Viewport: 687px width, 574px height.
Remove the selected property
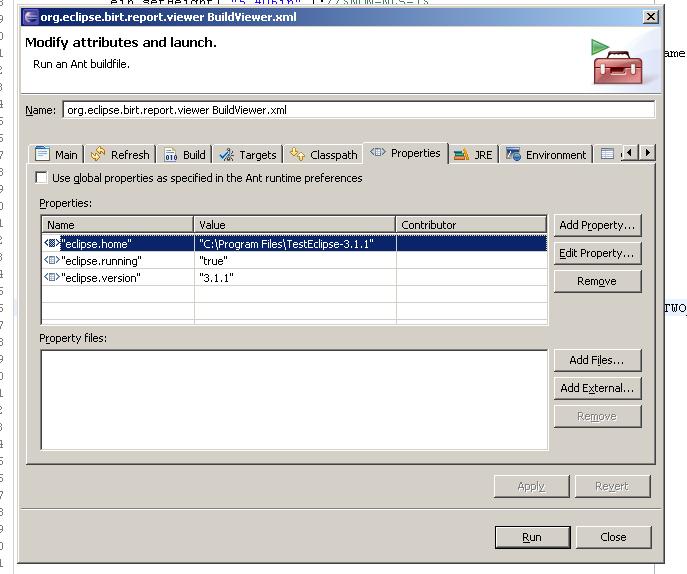[597, 281]
